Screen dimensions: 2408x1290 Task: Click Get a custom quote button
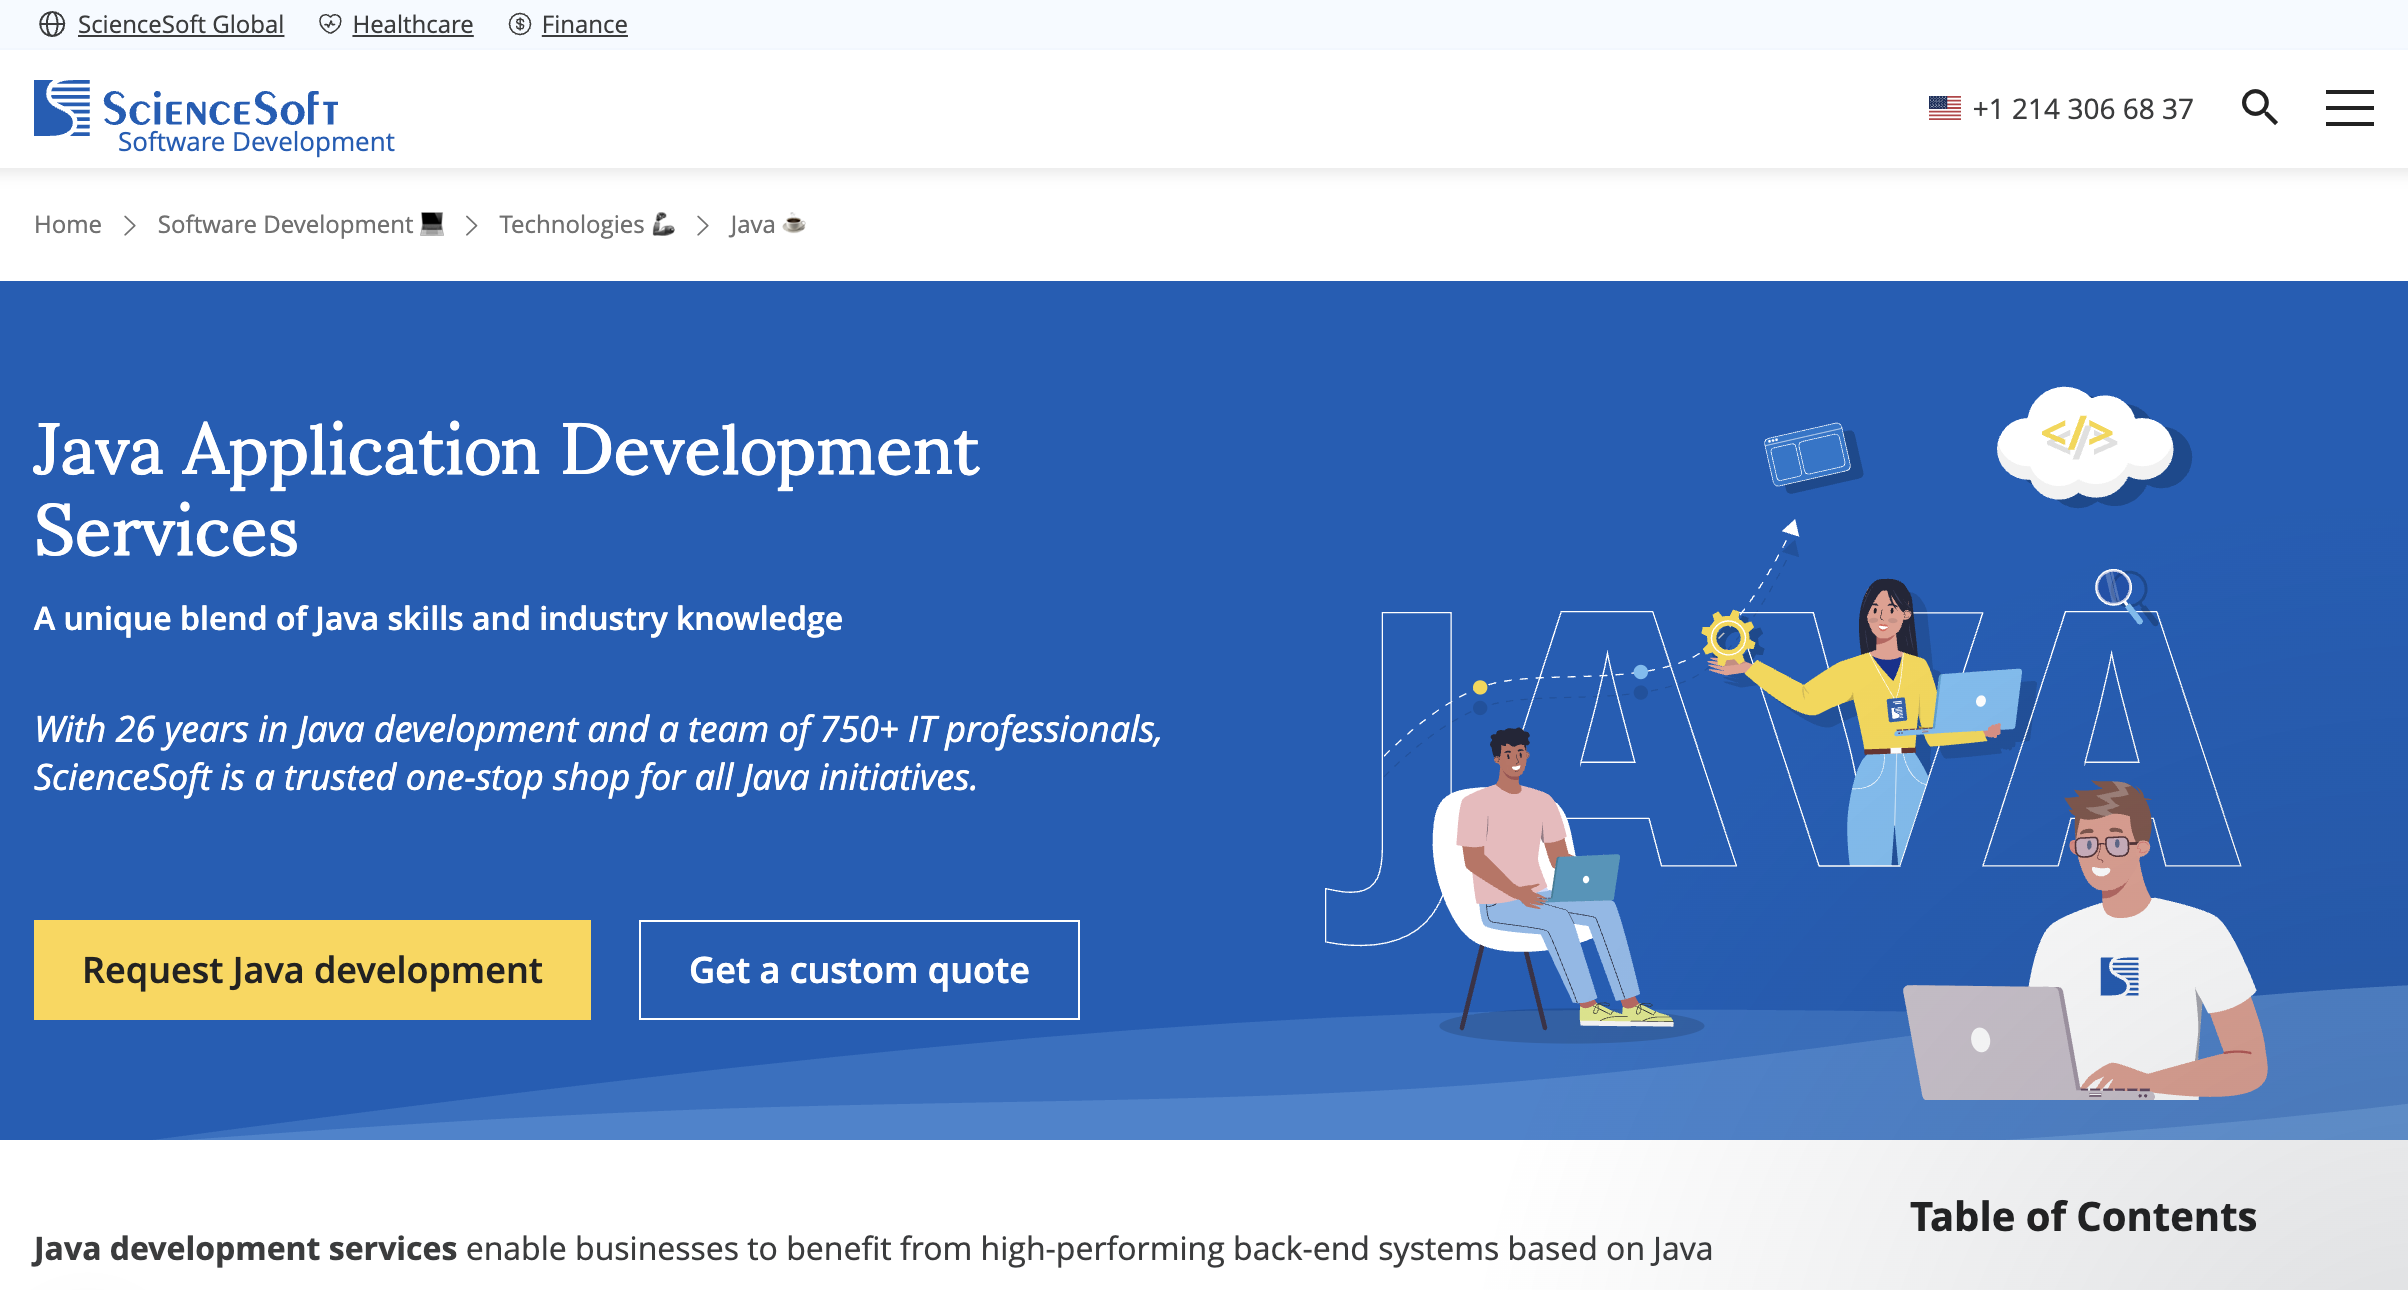tap(859, 970)
